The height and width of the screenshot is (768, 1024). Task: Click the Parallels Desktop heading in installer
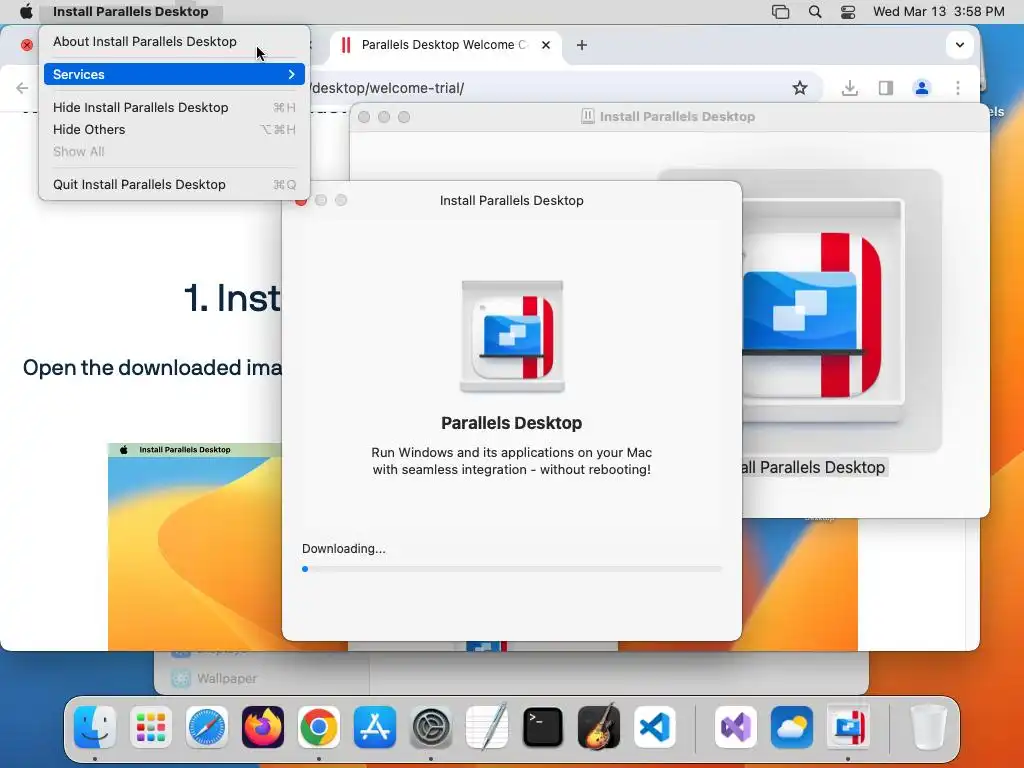[x=511, y=423]
